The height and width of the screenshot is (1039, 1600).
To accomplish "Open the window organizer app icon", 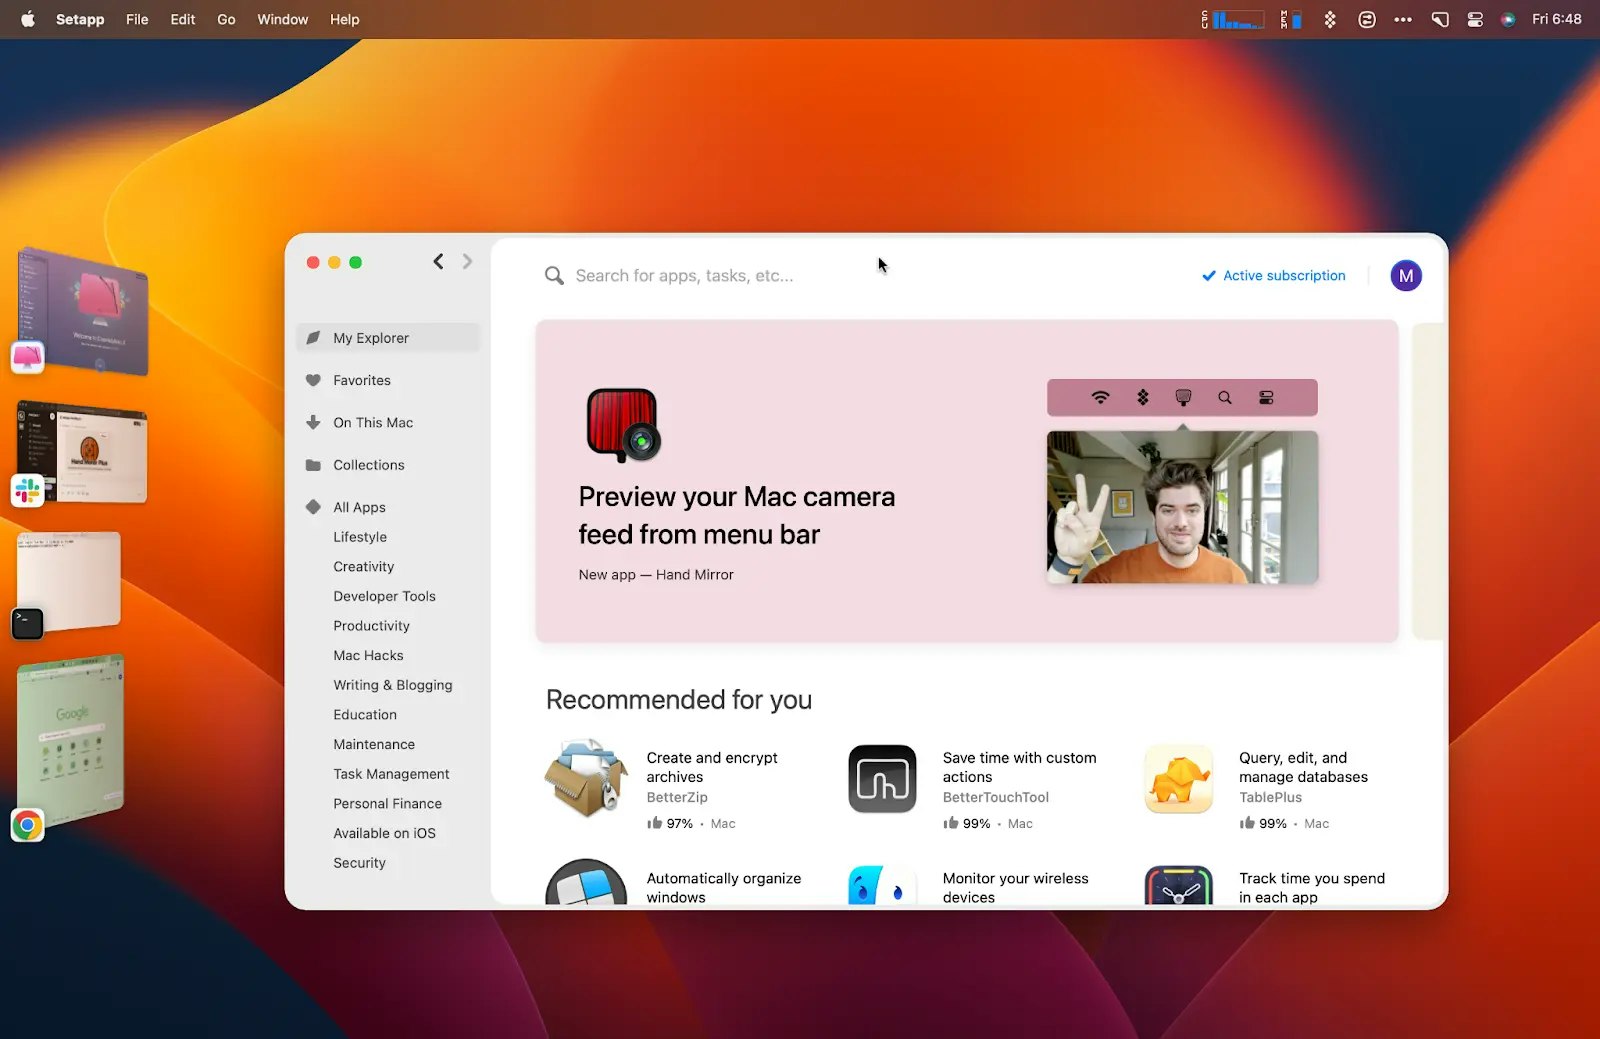I will [x=586, y=883].
